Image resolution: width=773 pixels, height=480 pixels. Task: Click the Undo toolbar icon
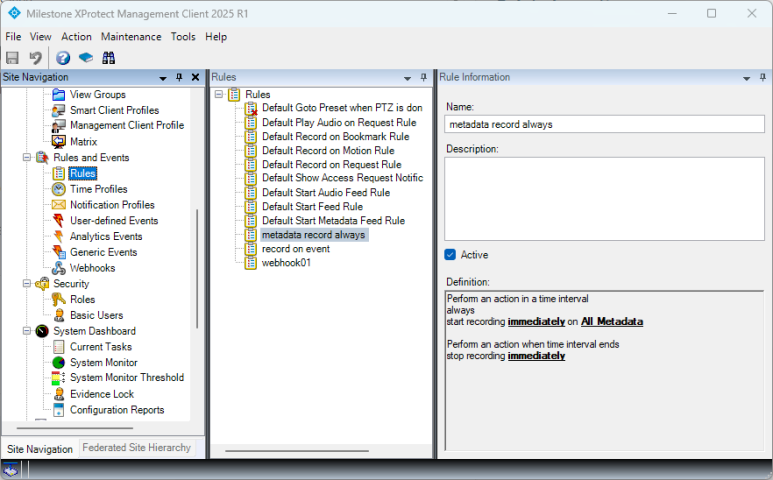click(x=36, y=58)
